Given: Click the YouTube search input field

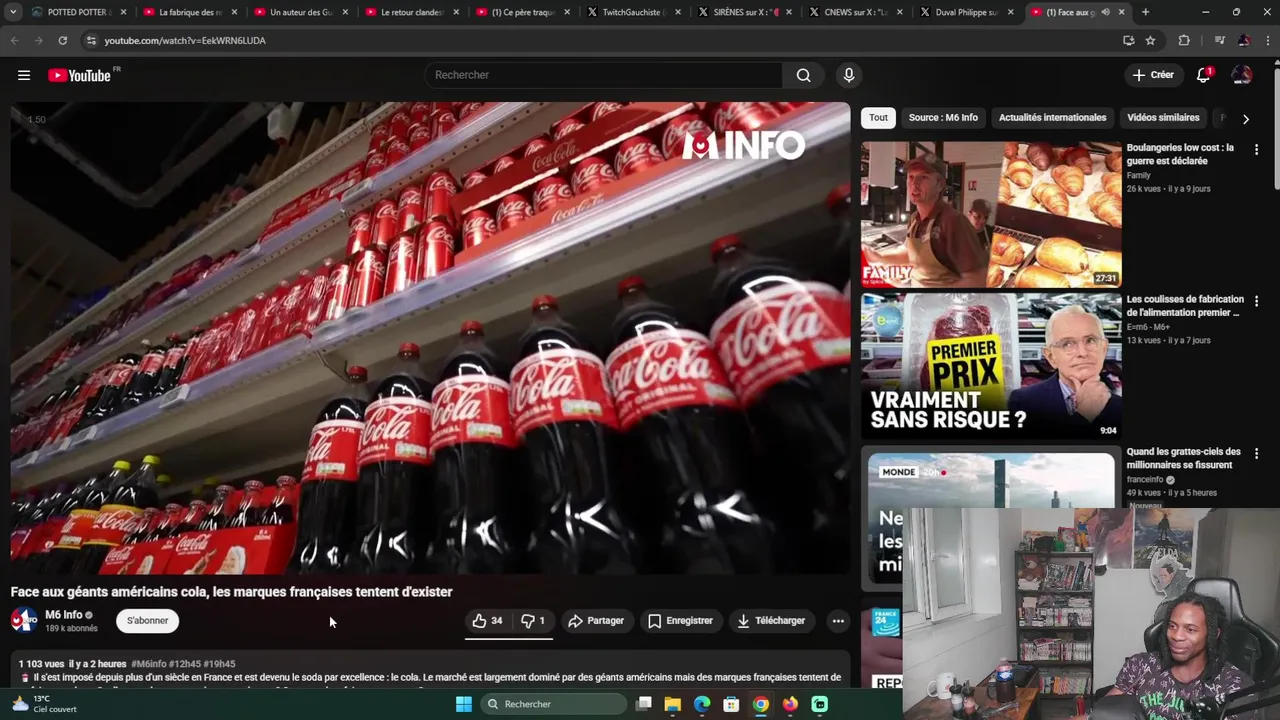Looking at the screenshot, I should 604,75.
